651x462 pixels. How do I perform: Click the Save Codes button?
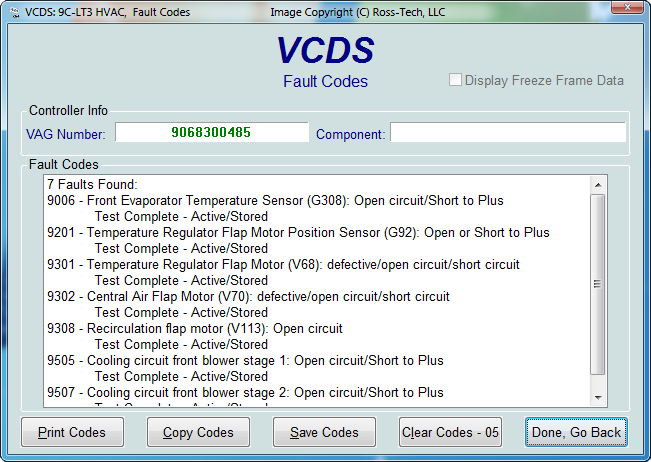(324, 432)
